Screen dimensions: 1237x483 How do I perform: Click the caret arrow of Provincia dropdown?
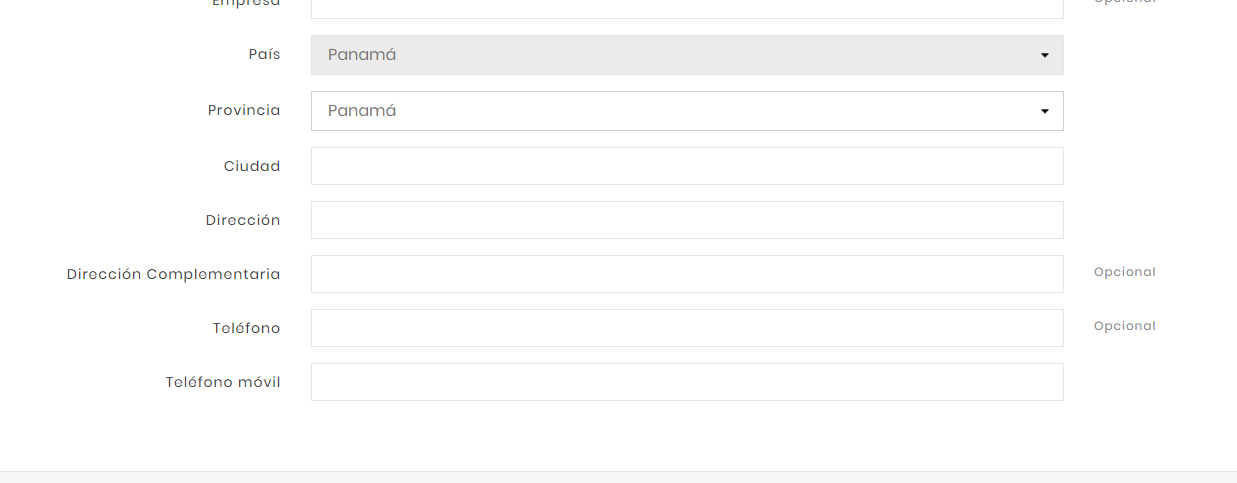coord(1044,111)
